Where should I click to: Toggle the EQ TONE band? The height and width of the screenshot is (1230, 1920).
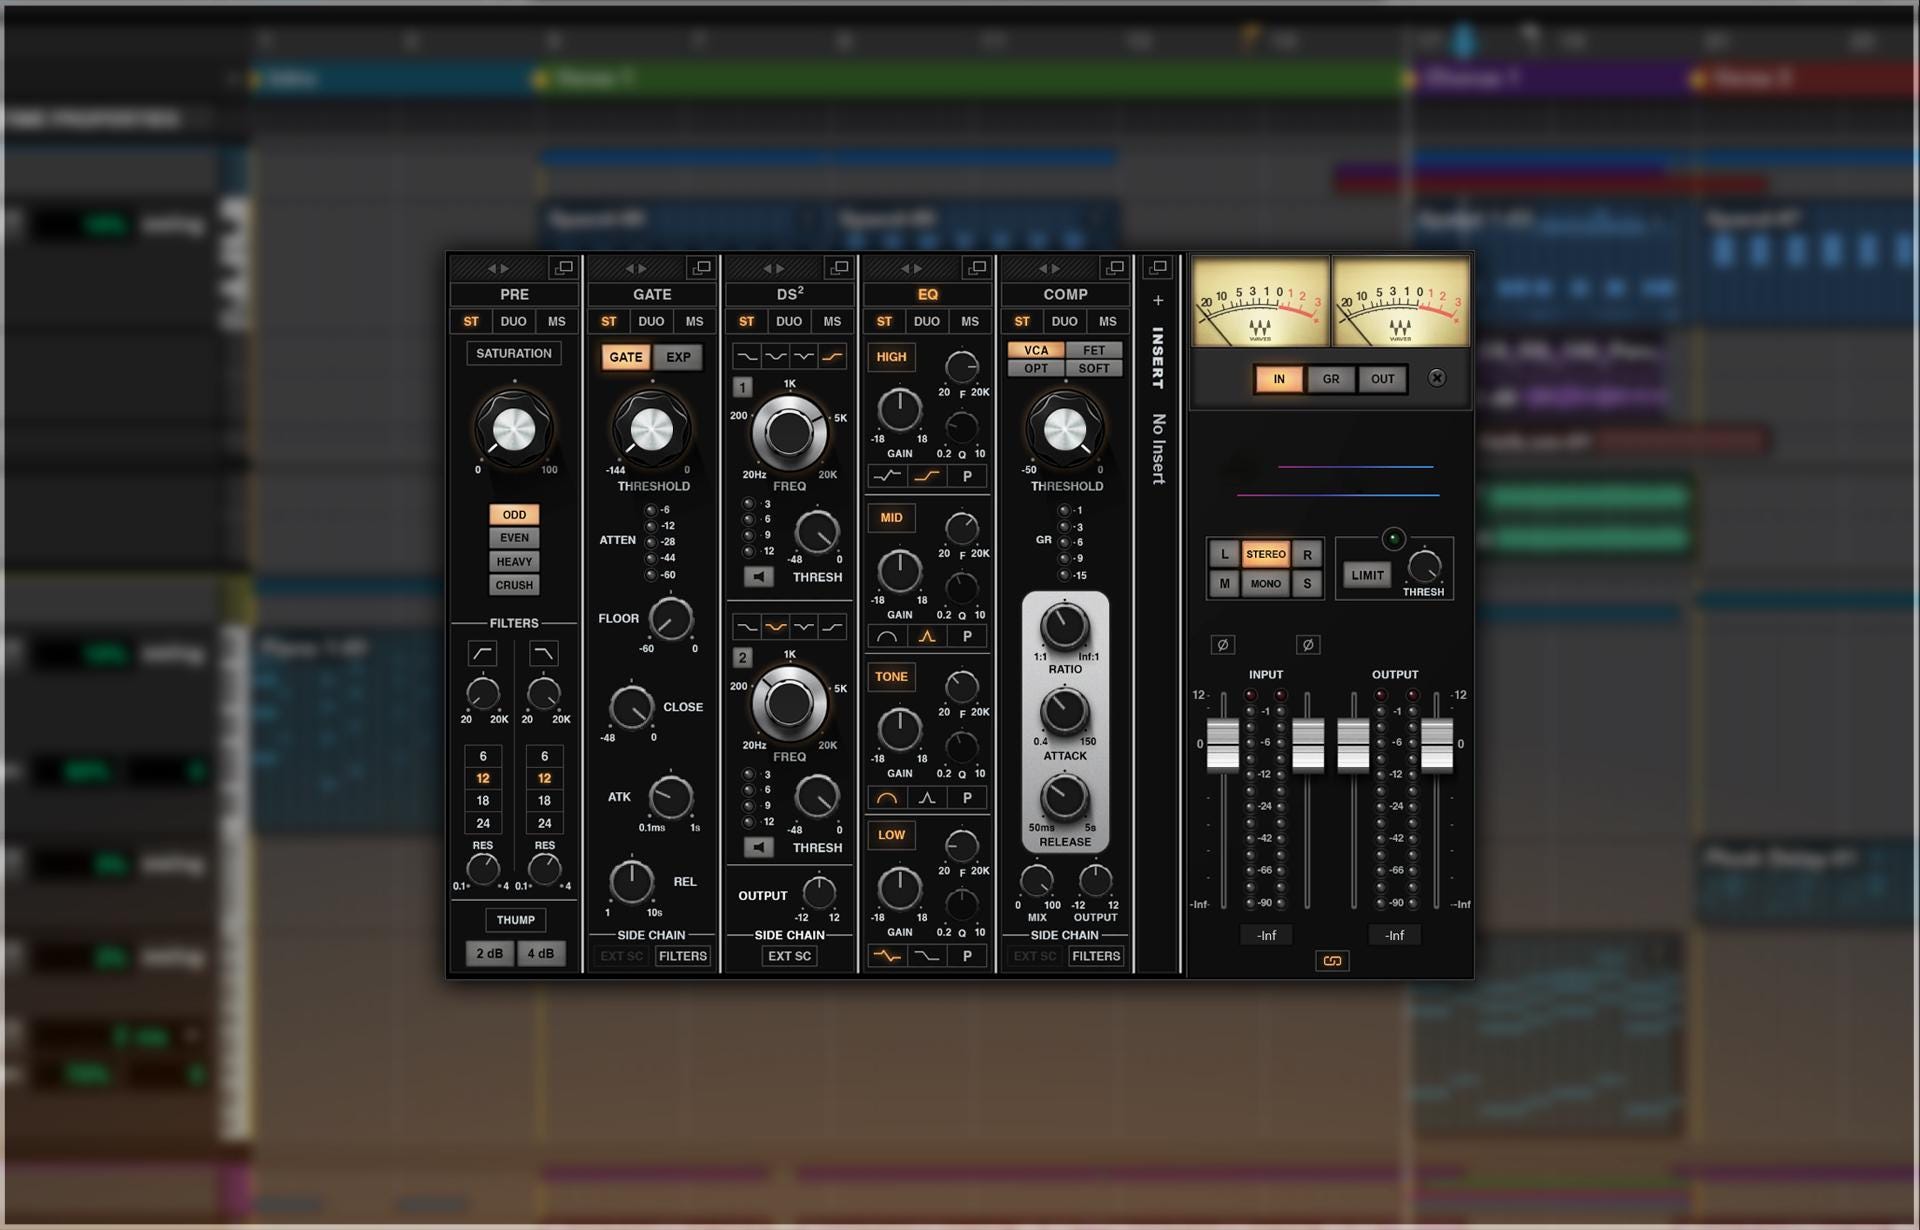(891, 677)
